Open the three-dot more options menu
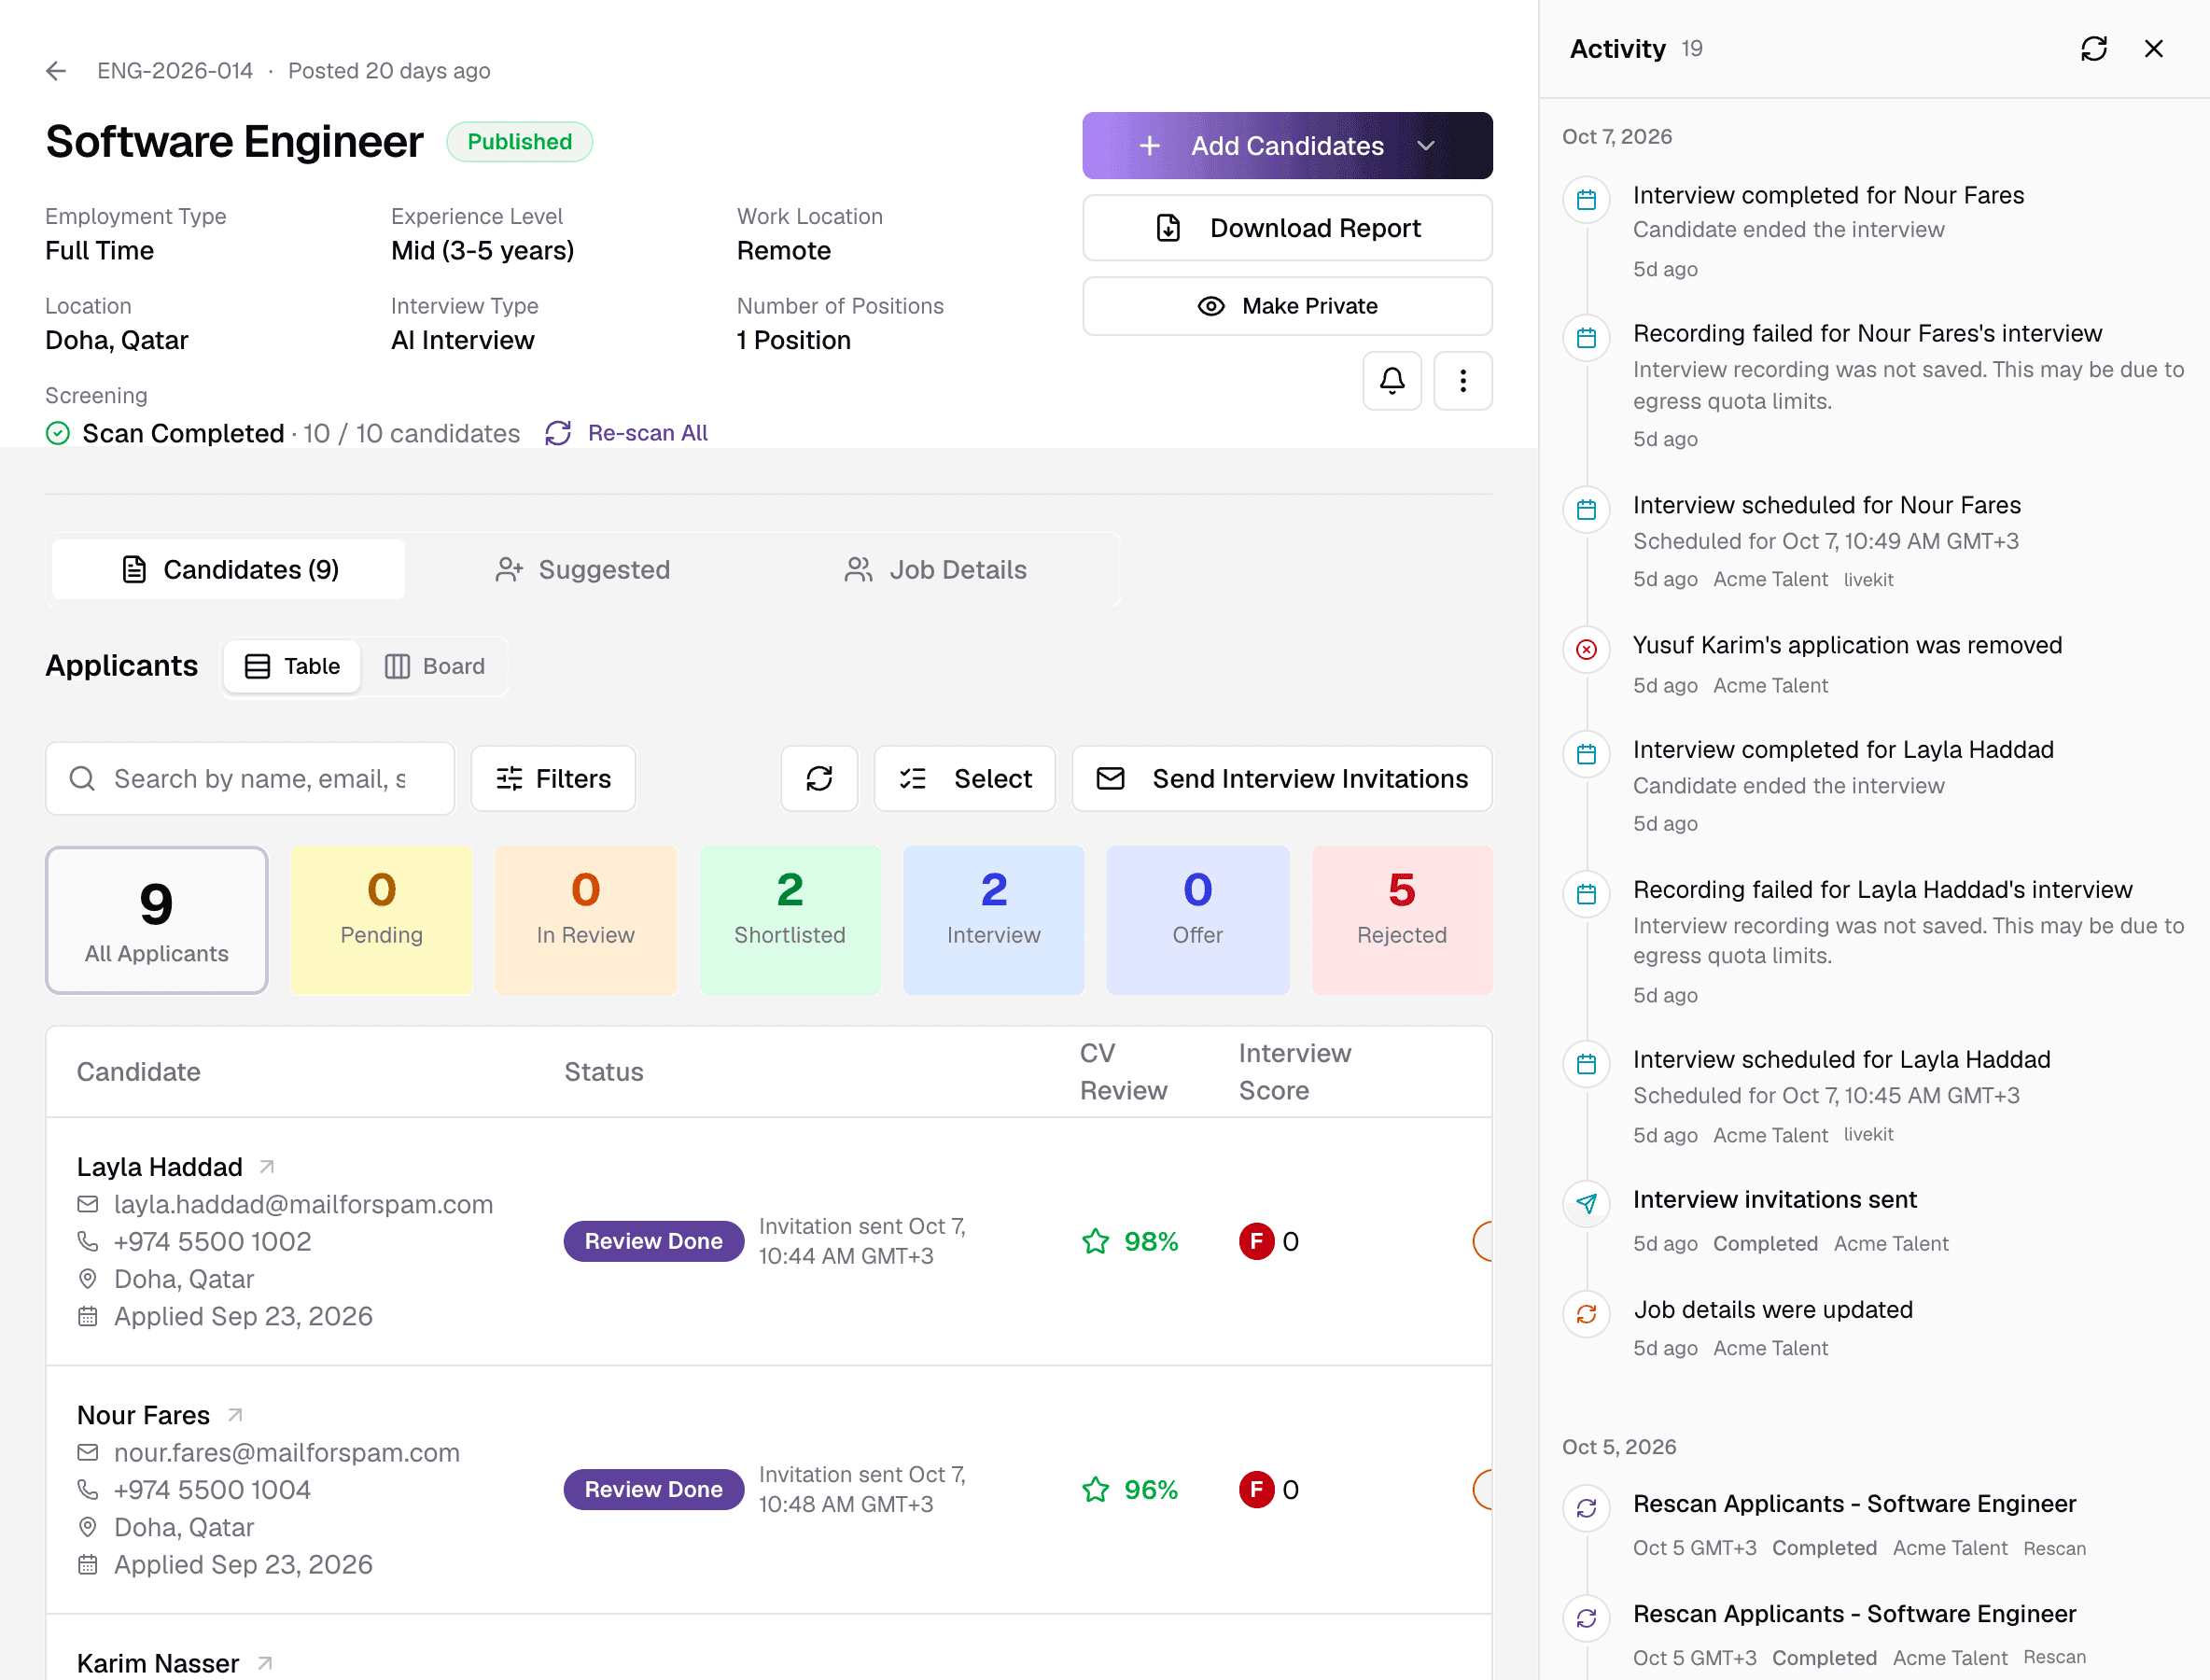Screen dimensions: 2210x1680 (1463, 381)
